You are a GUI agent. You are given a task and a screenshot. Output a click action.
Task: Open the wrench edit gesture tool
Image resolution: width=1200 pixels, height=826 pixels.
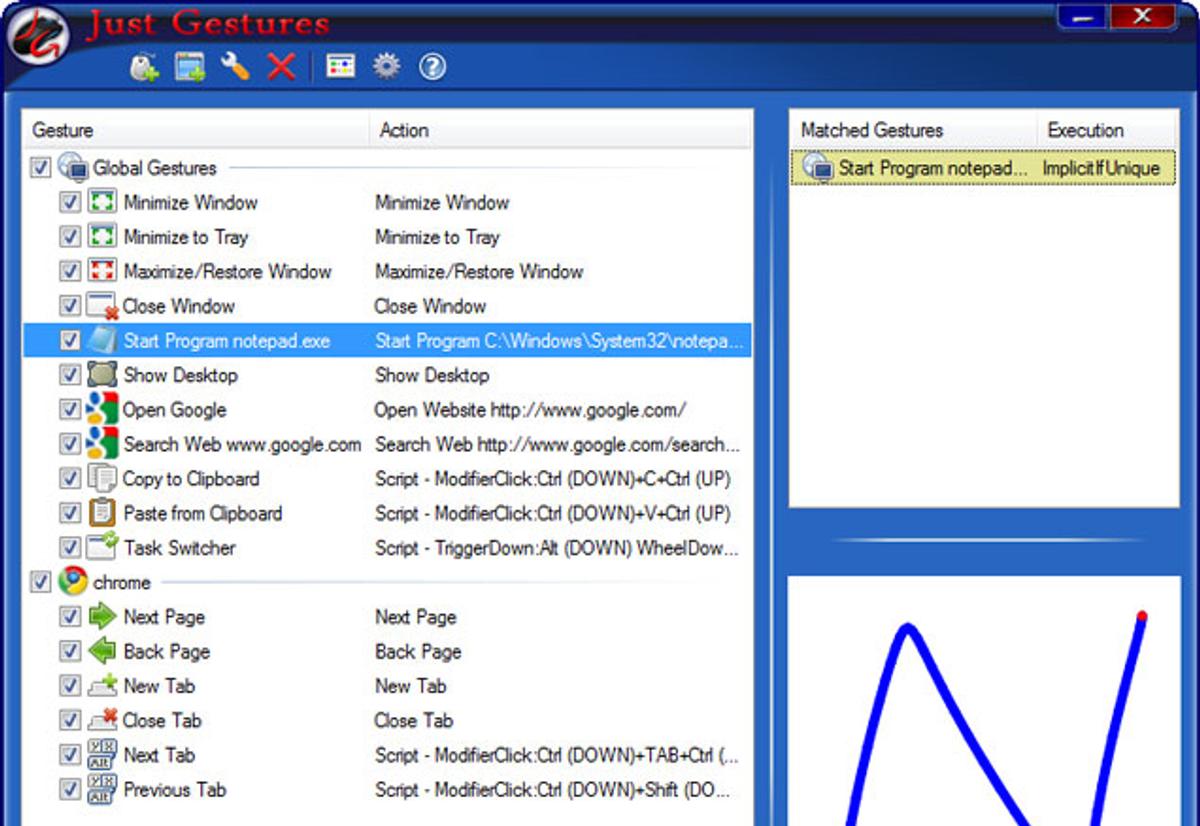tap(235, 67)
